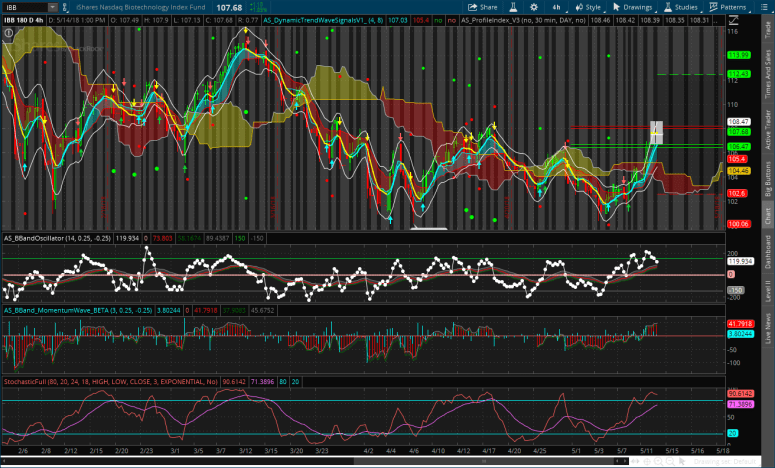Select the pointer cursor tool icon
Viewport: 775px width, 468px height.
click(x=682, y=461)
